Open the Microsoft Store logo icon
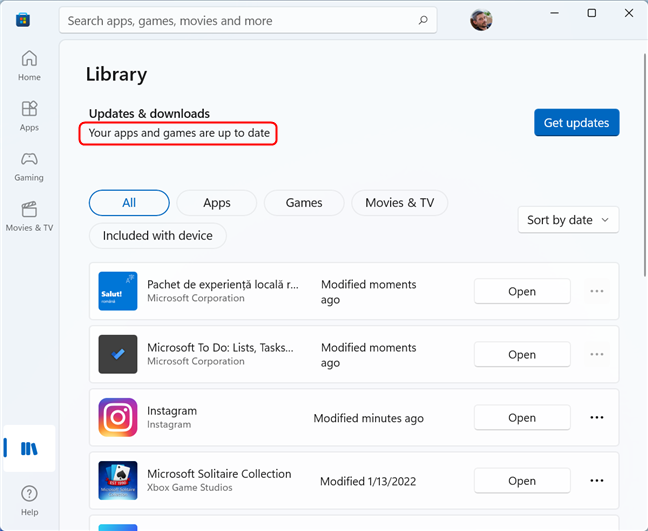 point(23,19)
